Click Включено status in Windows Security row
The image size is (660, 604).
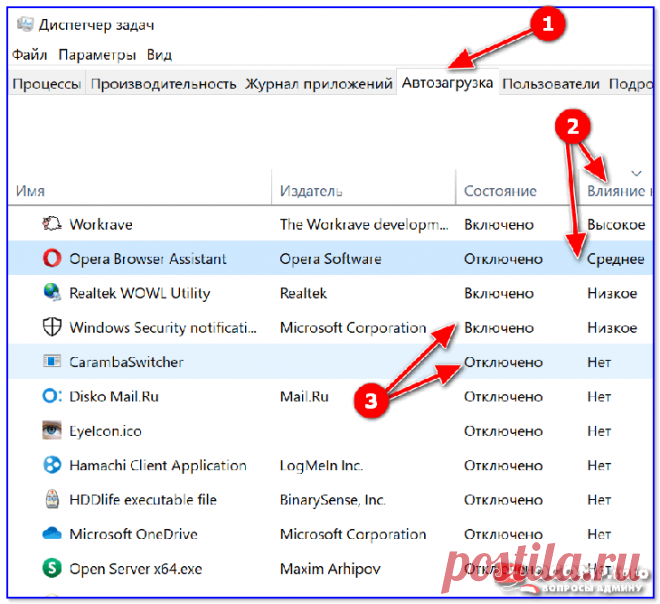point(499,327)
